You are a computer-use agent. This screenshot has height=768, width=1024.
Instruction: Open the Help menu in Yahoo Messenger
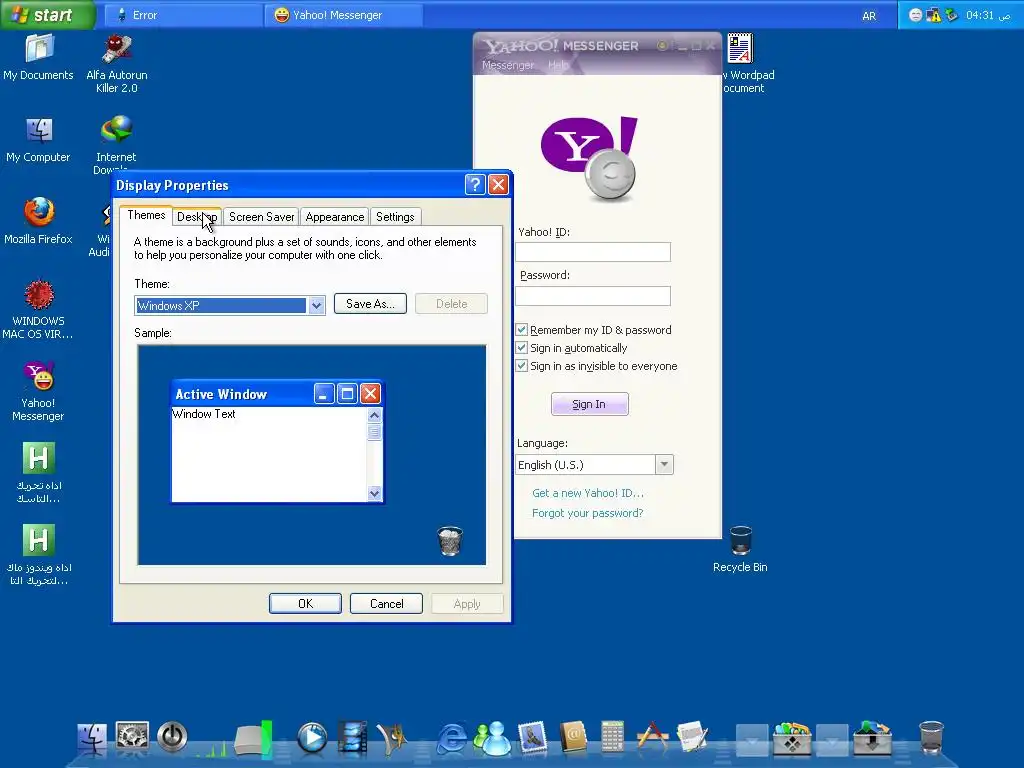point(558,65)
